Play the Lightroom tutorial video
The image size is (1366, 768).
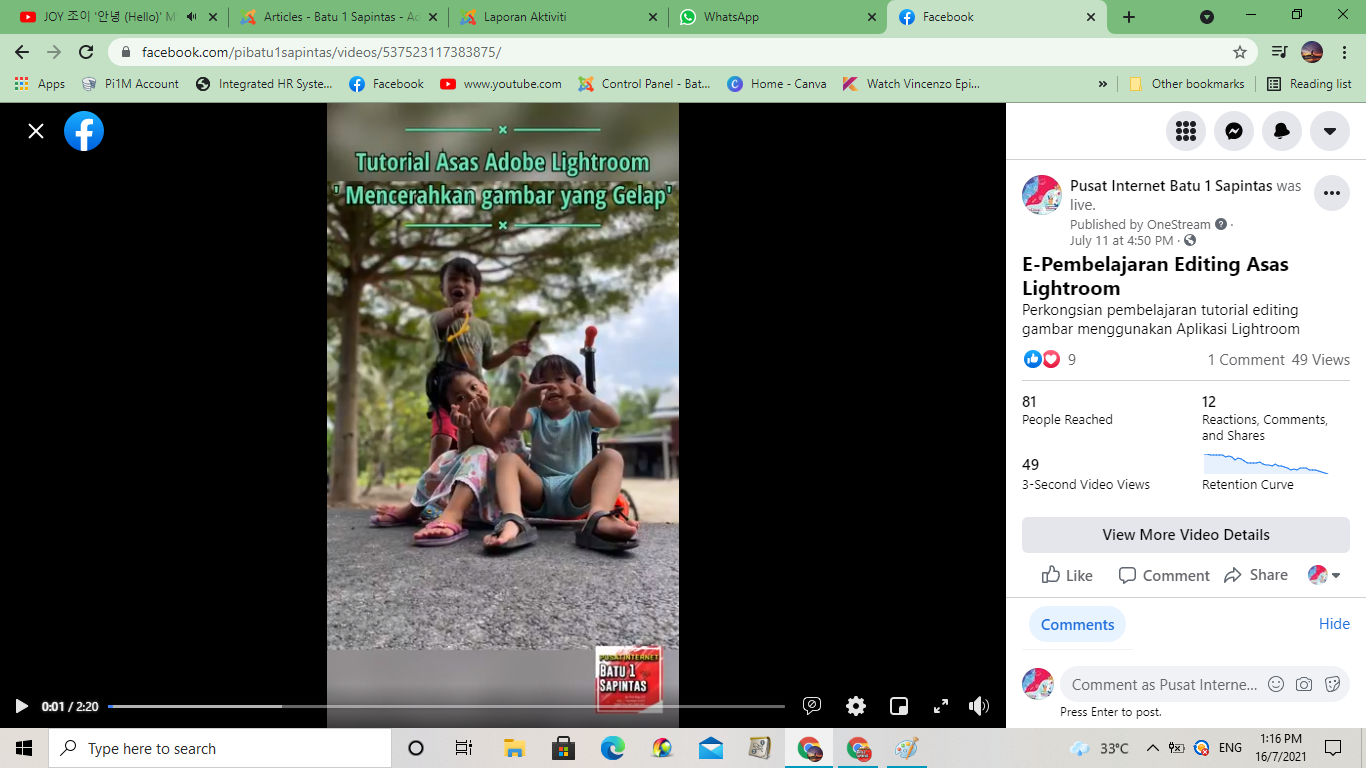(21, 706)
